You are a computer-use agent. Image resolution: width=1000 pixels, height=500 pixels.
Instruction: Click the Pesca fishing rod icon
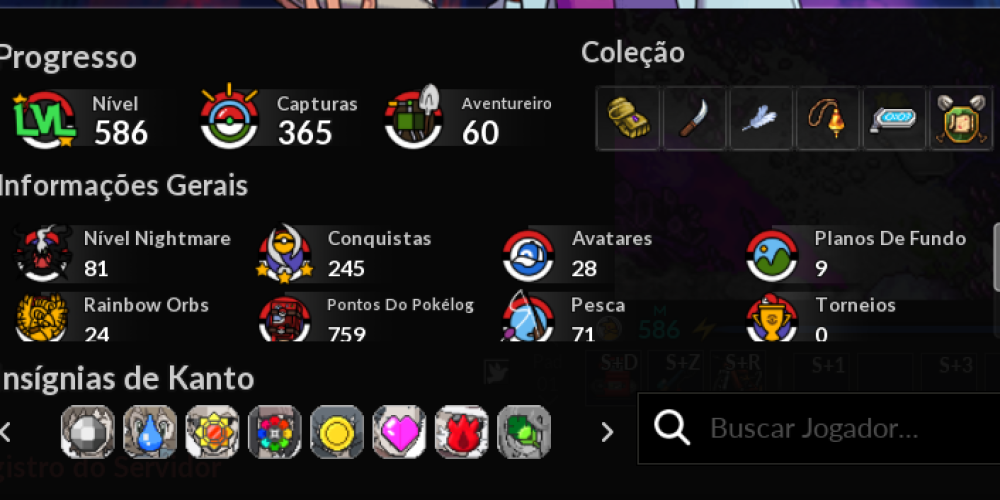(527, 316)
